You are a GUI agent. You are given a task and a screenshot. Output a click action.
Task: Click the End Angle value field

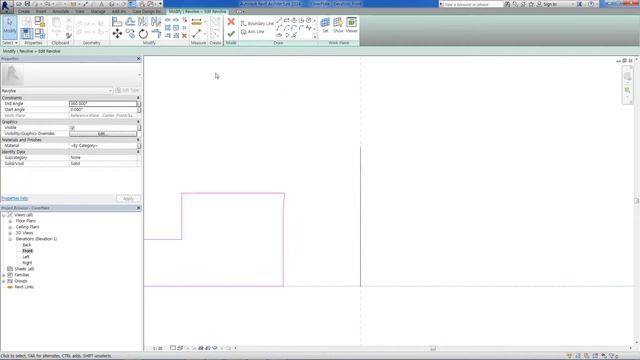[103, 104]
